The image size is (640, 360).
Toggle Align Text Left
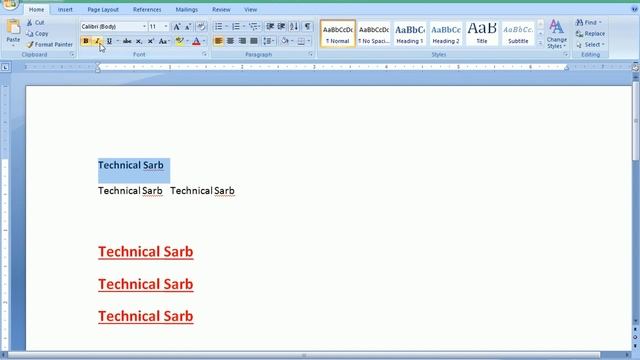218,41
